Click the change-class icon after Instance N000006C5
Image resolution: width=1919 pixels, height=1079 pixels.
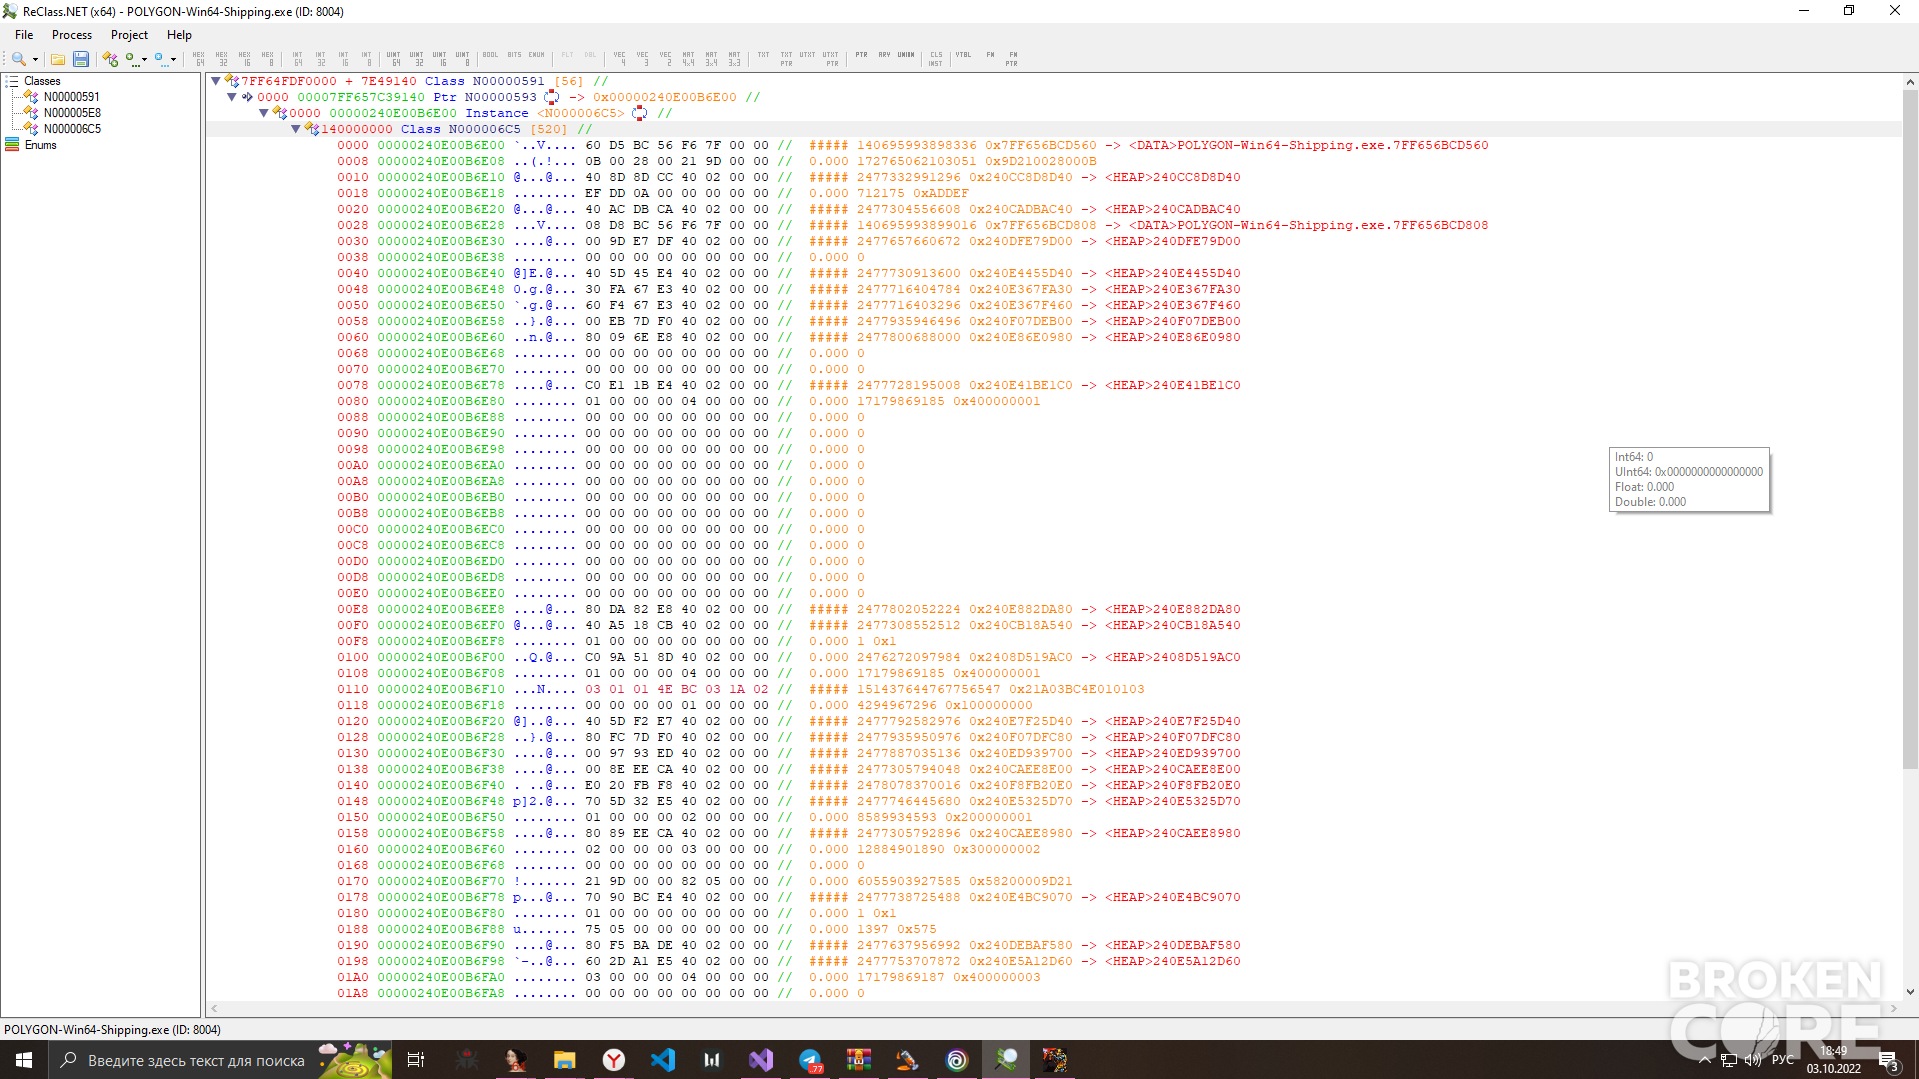[x=640, y=113]
